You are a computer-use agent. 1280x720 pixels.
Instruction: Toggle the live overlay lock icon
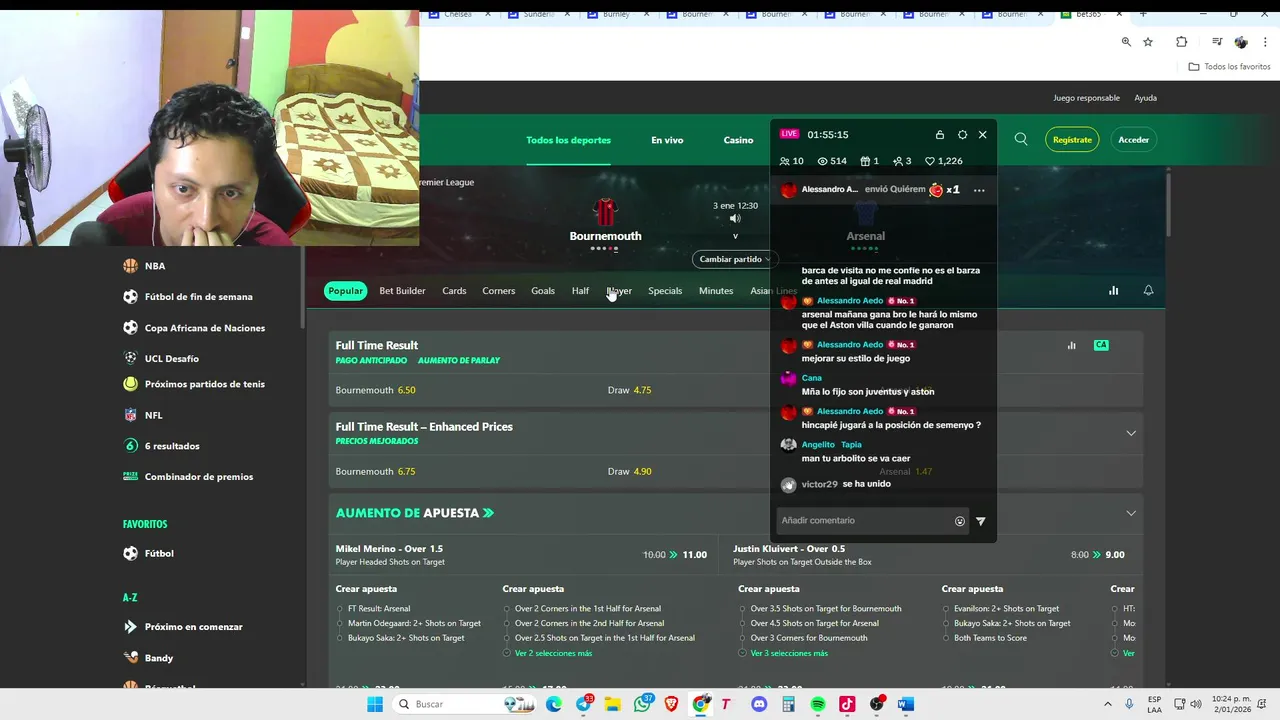tap(940, 135)
